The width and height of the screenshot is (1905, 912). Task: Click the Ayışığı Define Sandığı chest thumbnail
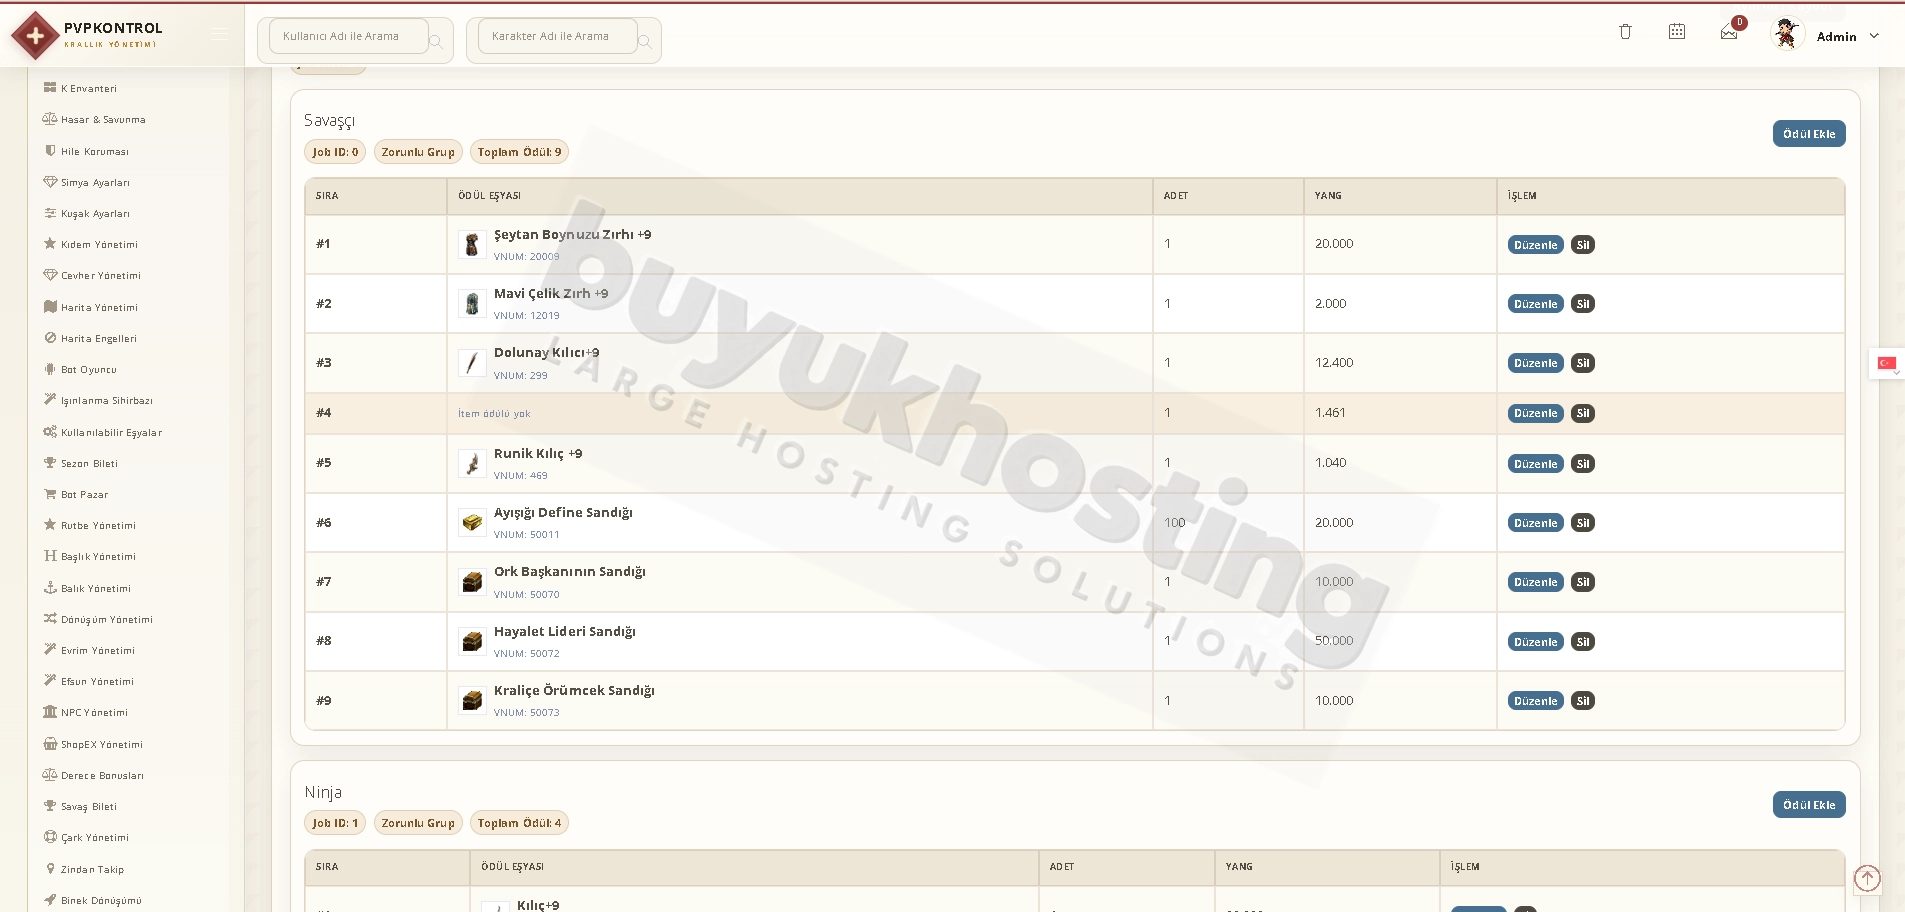472,522
